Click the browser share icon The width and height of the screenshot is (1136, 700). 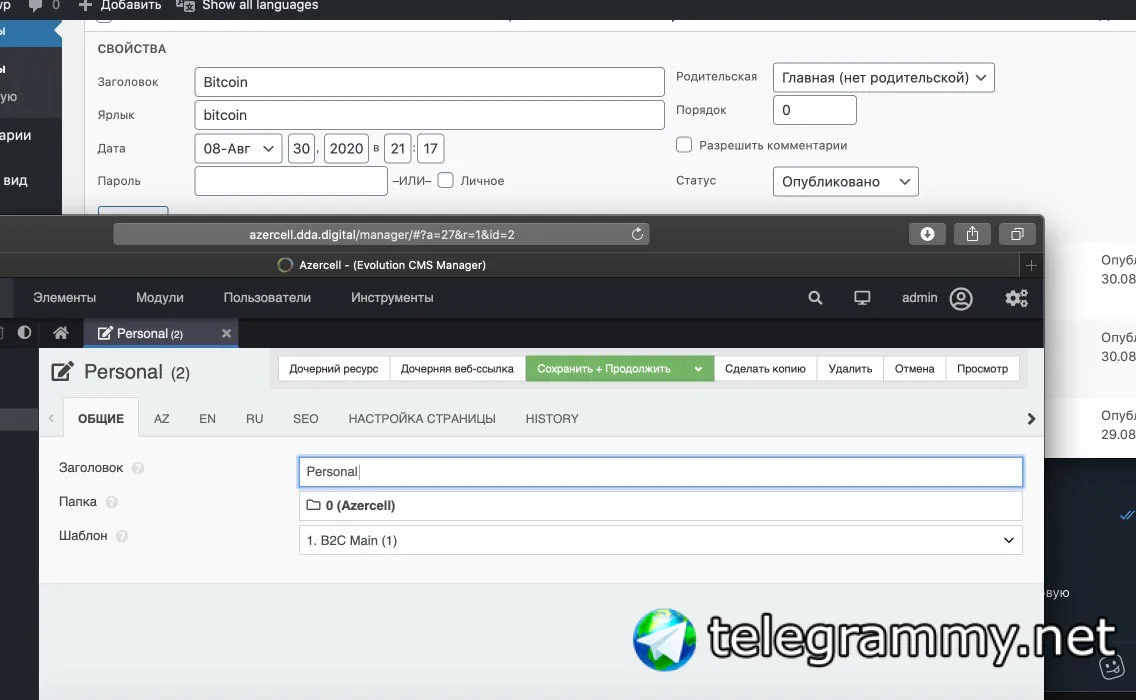click(972, 234)
